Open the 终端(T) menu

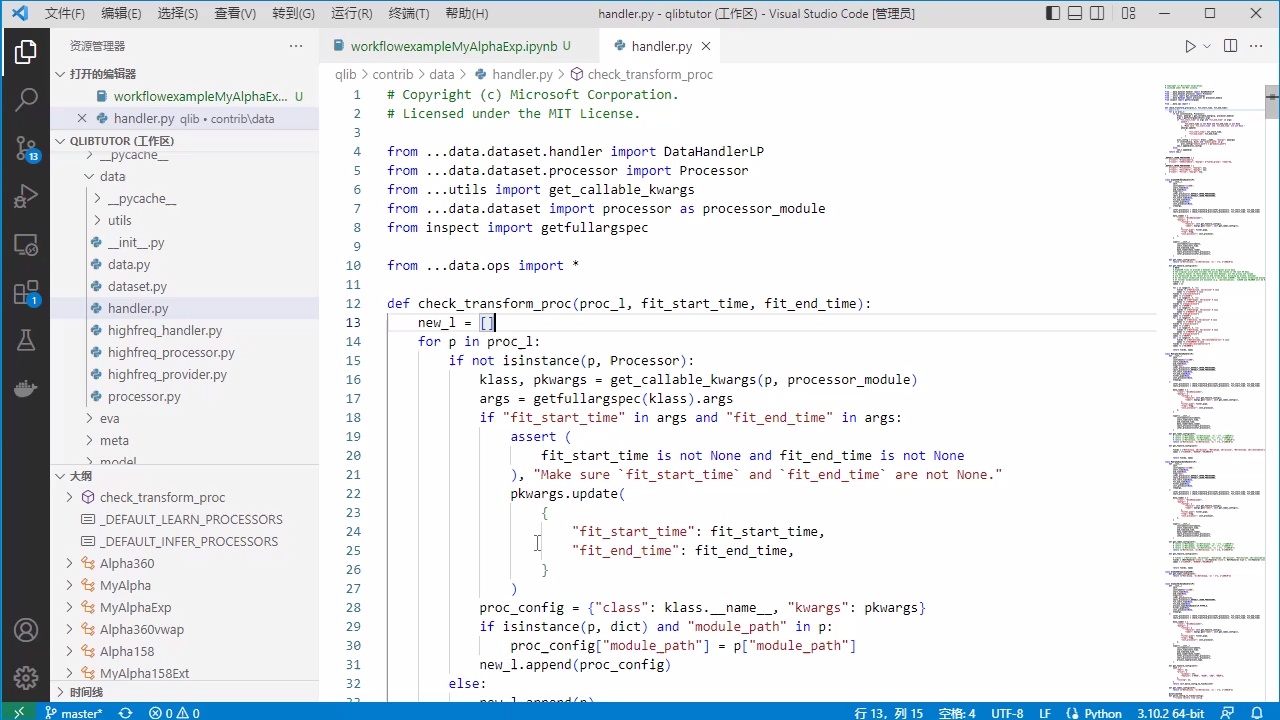pos(408,14)
